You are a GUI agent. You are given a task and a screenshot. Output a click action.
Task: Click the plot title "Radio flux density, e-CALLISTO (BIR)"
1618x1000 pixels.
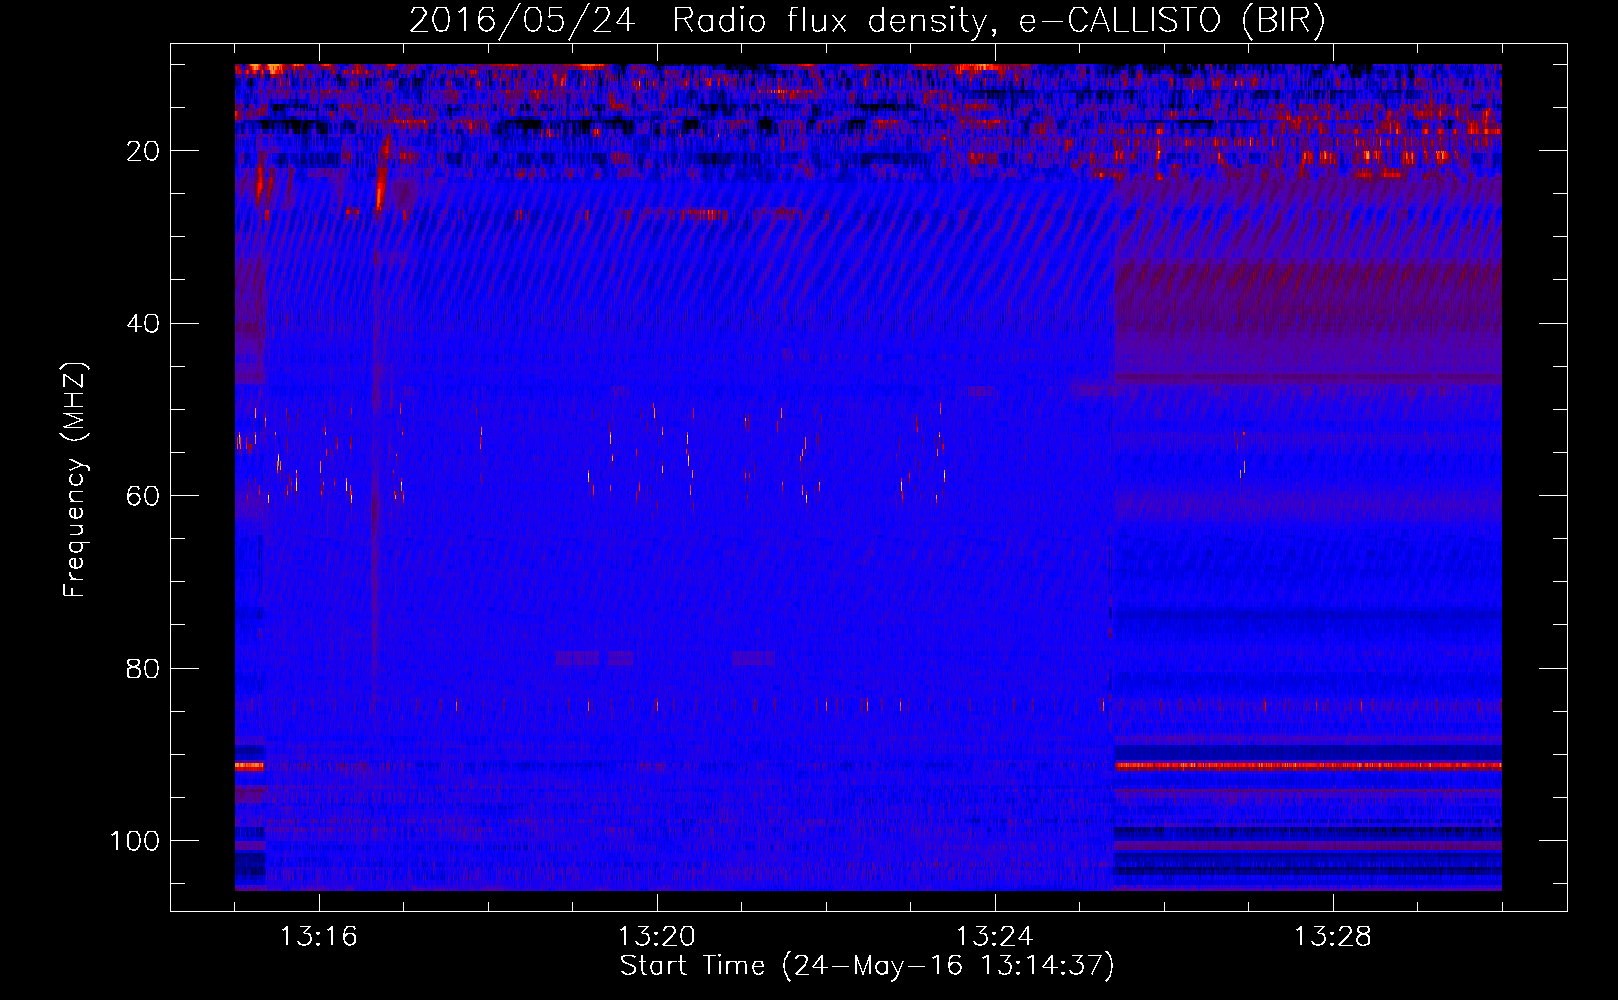coord(998,21)
